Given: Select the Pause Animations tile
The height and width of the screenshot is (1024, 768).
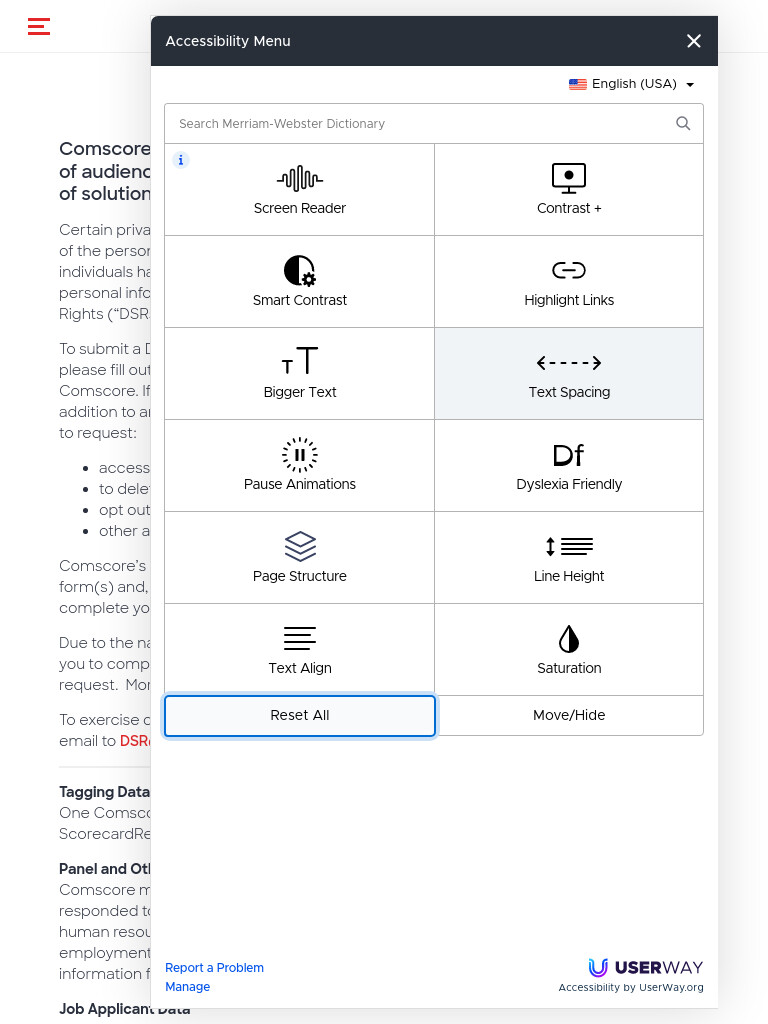Looking at the screenshot, I should pos(300,466).
